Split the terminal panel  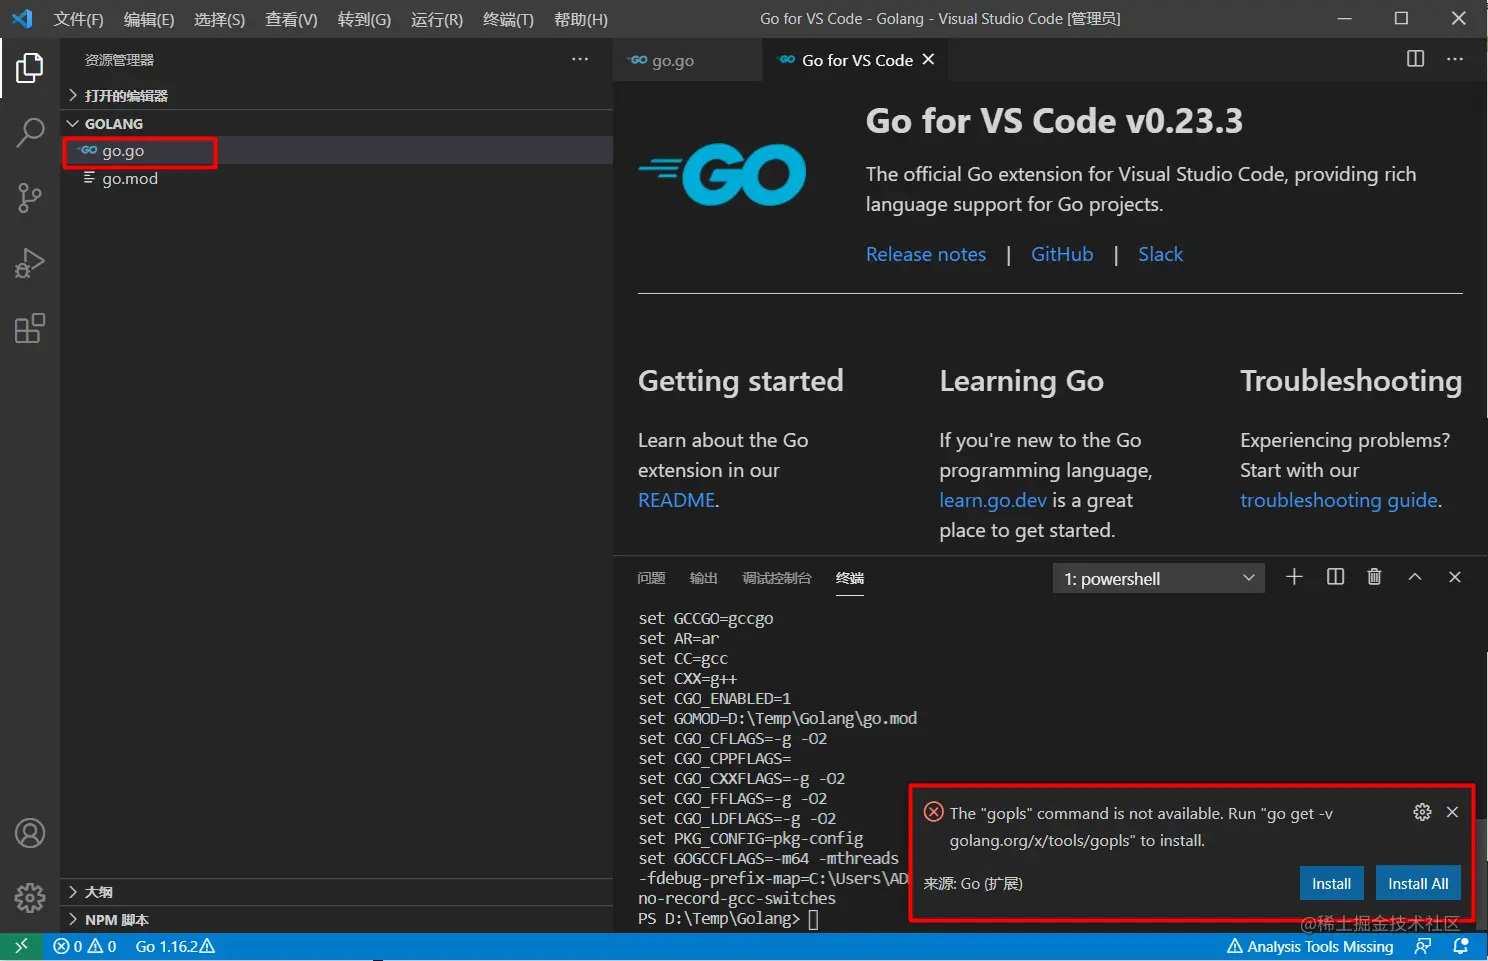pyautogui.click(x=1335, y=577)
